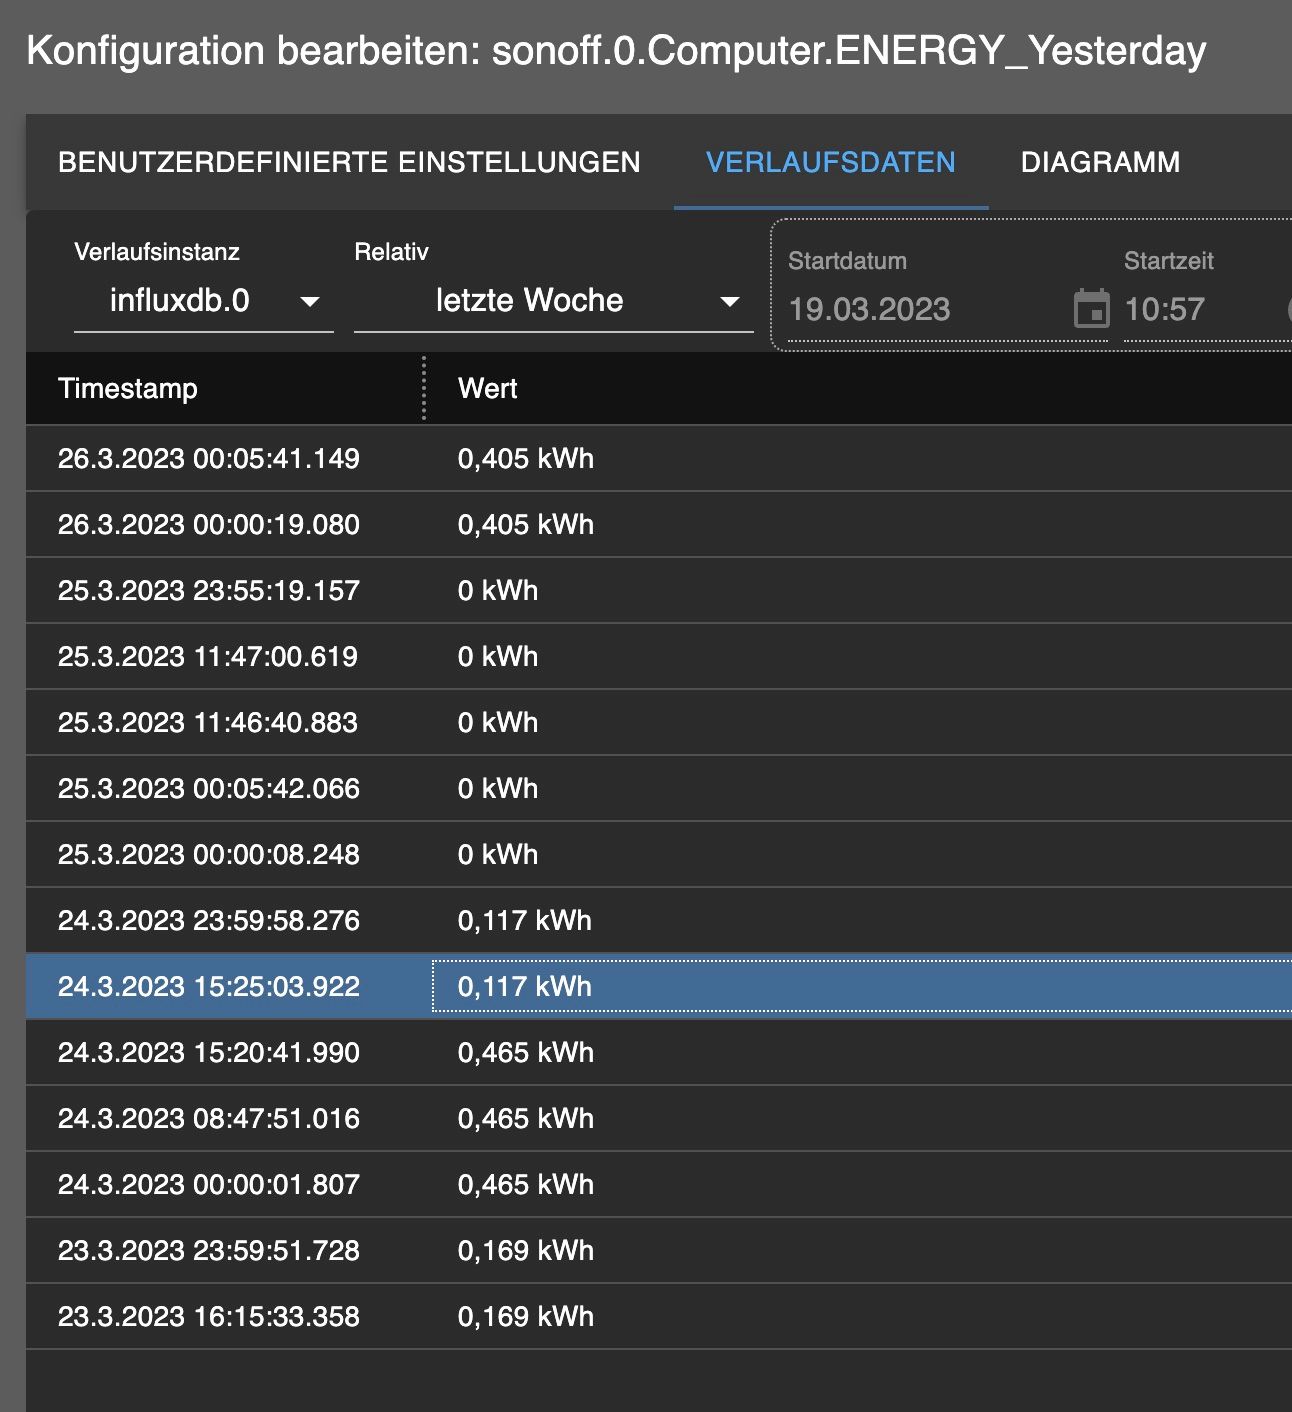
Task: Click the Timestamp column header
Action: coord(128,388)
